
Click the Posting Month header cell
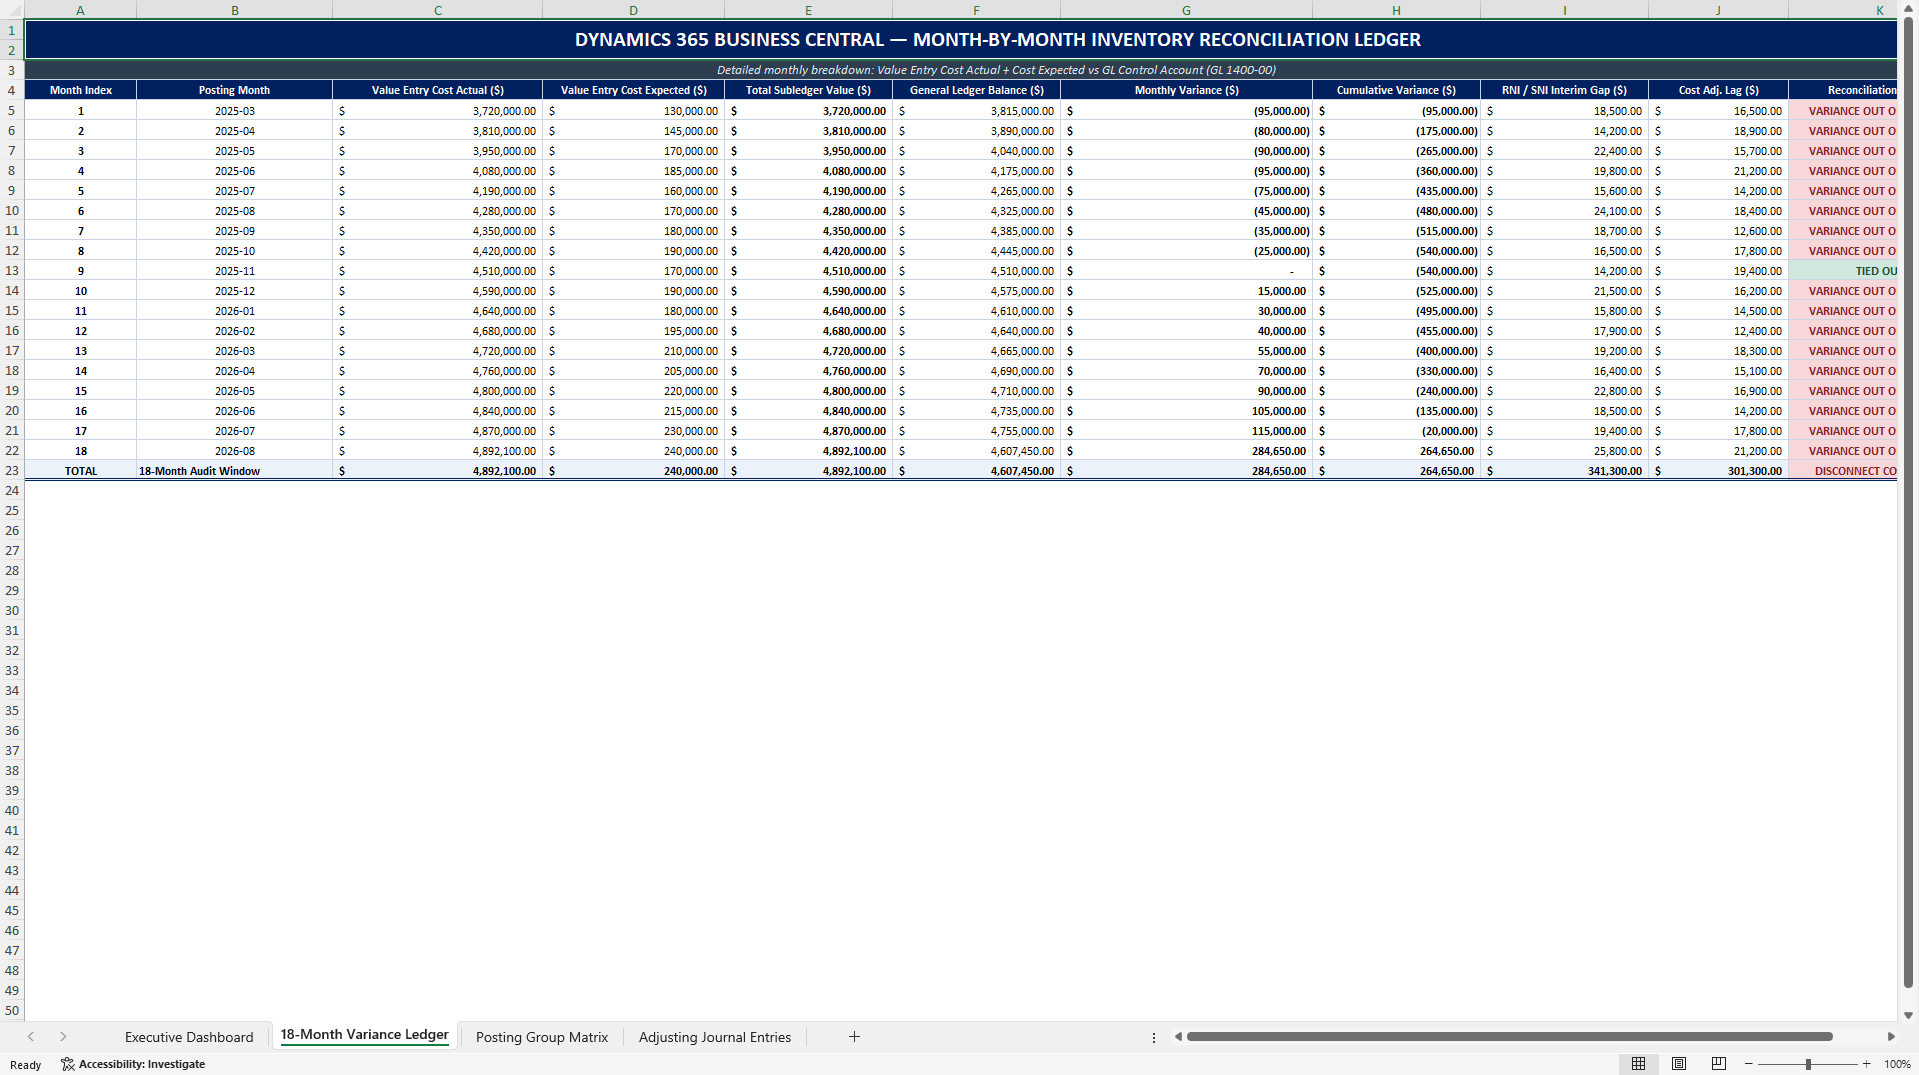point(234,90)
